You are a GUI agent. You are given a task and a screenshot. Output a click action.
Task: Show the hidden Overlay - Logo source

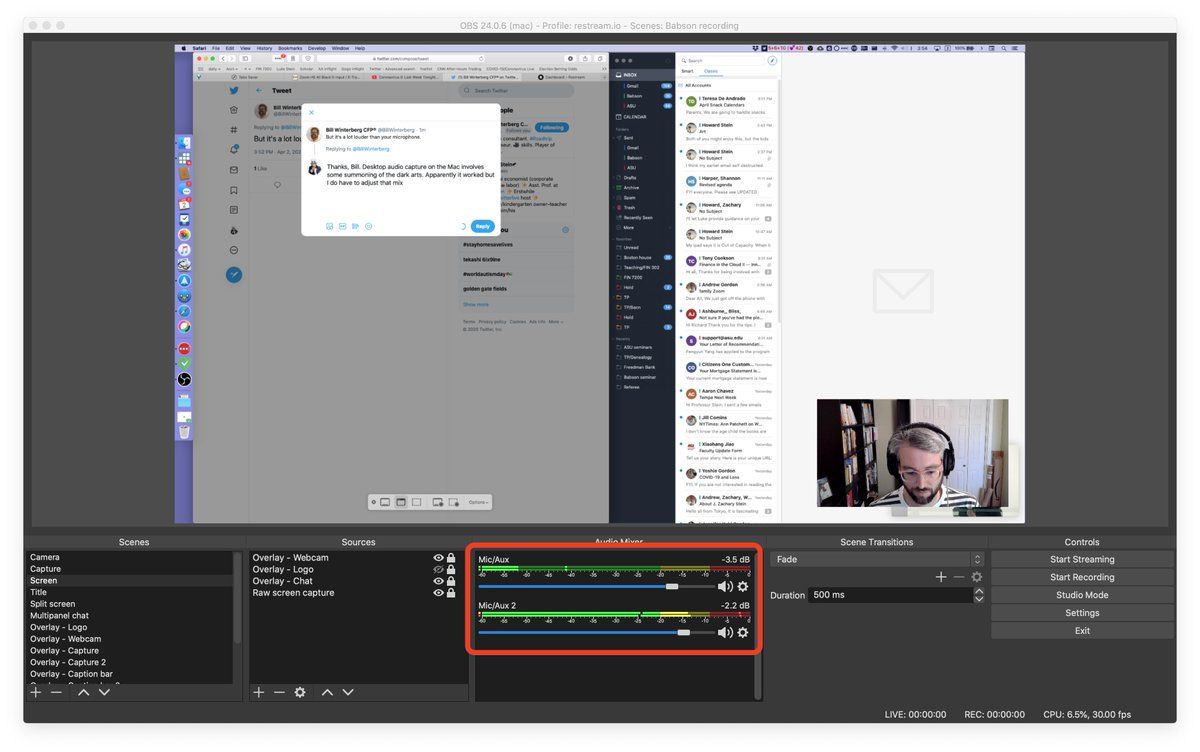tap(438, 570)
